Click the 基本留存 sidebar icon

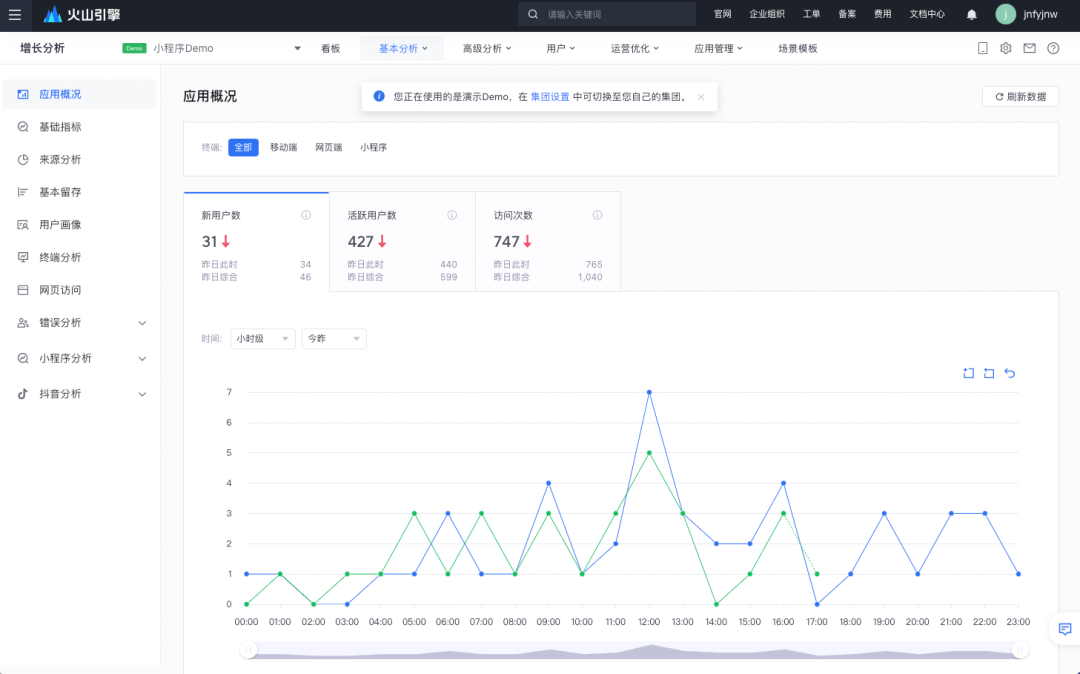click(x=23, y=192)
